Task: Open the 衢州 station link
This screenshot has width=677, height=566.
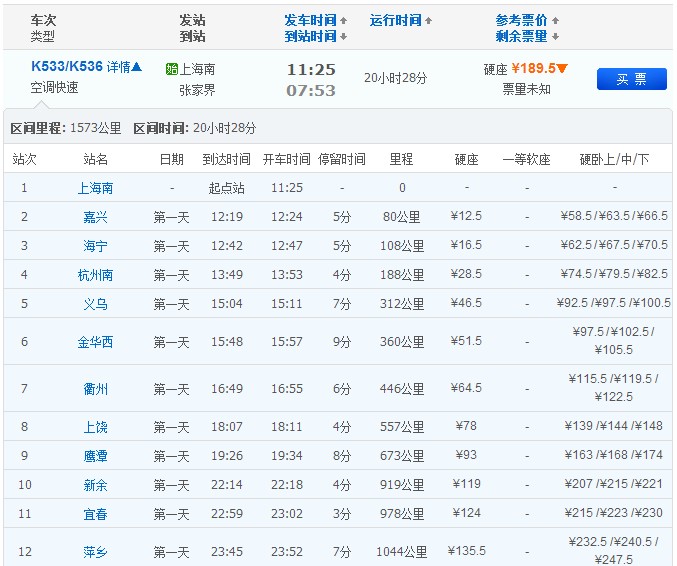Action: (95, 389)
